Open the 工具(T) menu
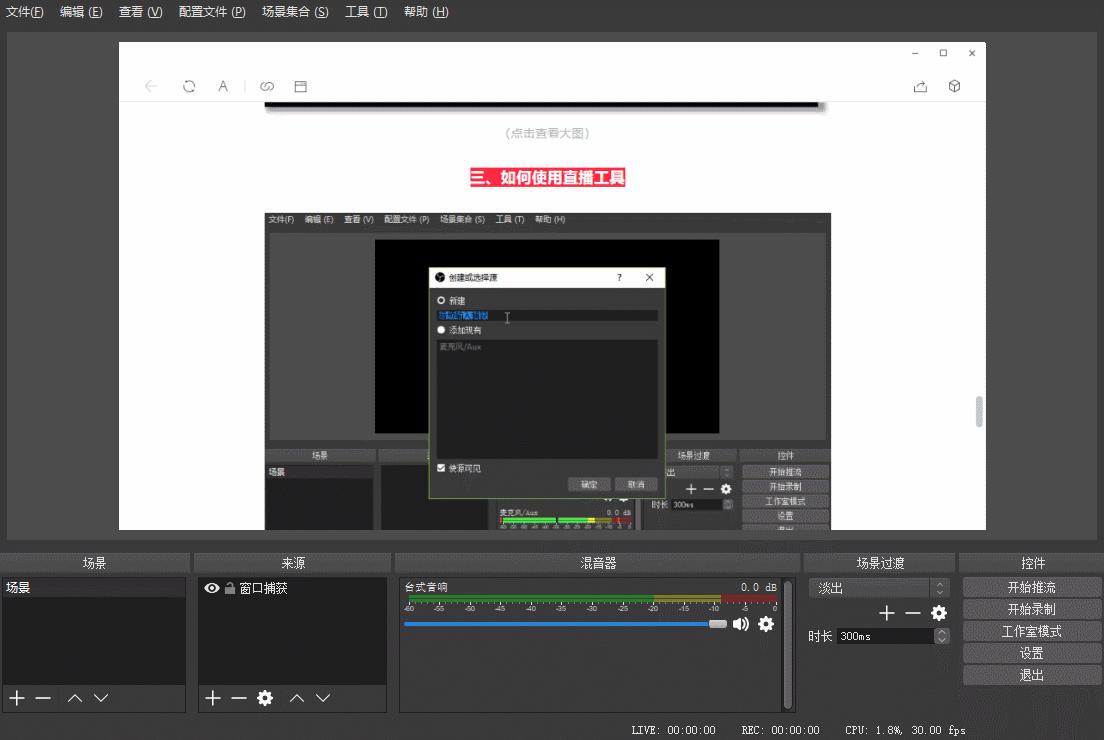Image resolution: width=1104 pixels, height=740 pixels. tap(365, 12)
